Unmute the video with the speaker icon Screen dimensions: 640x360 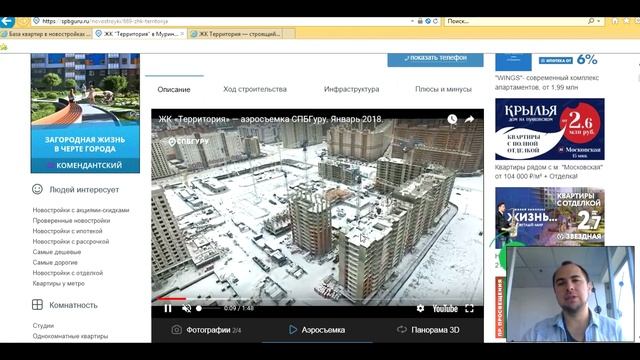coord(187,309)
